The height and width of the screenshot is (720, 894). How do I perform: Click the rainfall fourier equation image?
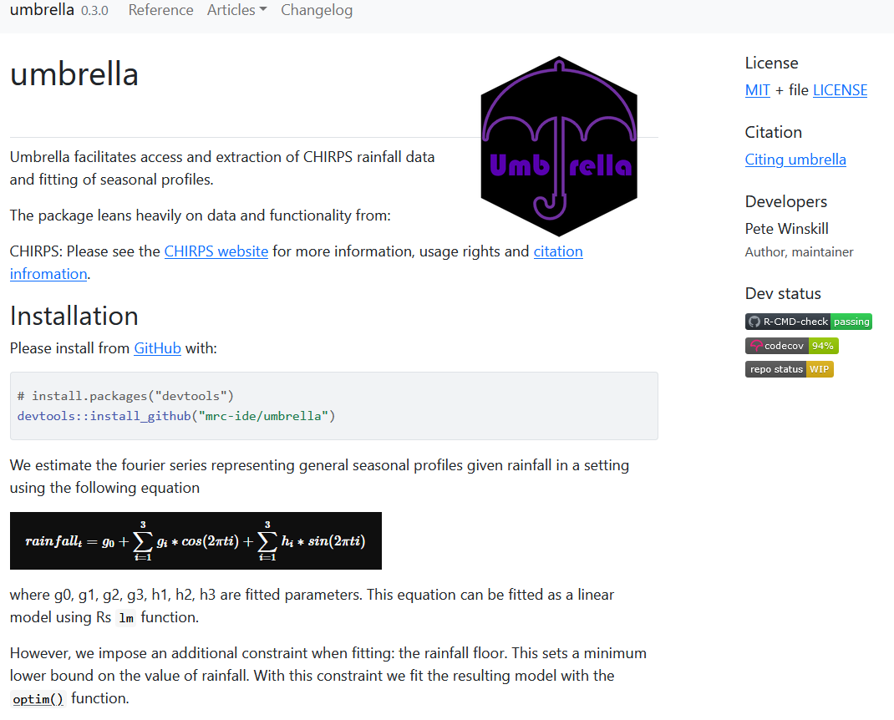pyautogui.click(x=196, y=541)
